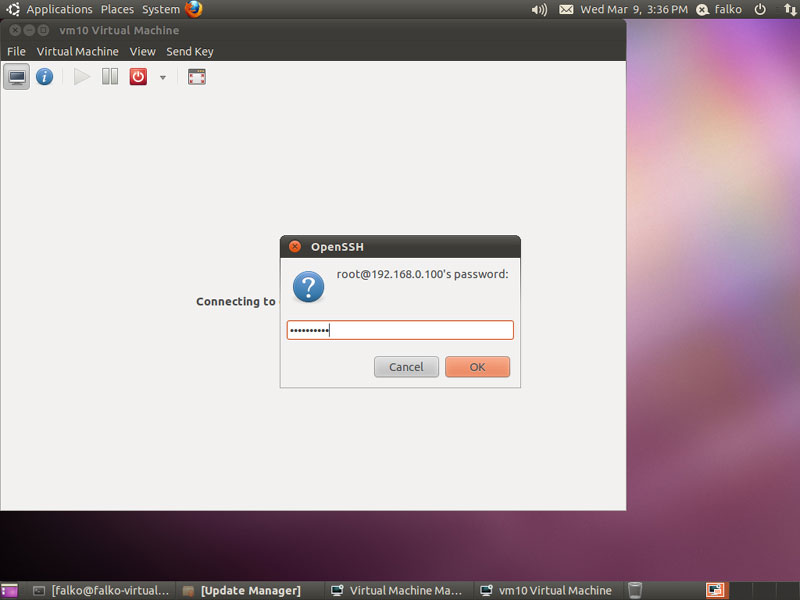Switch to vm10 Virtual Machine taskbar entry
Screen dimensions: 800x600
tap(547, 590)
